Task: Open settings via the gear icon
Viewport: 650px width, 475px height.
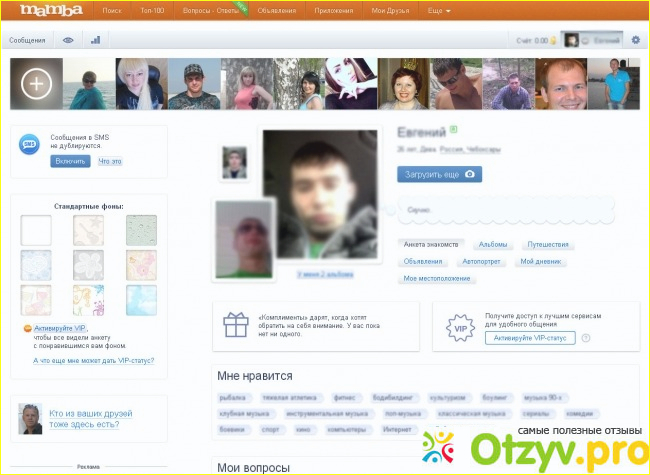Action: pos(635,40)
